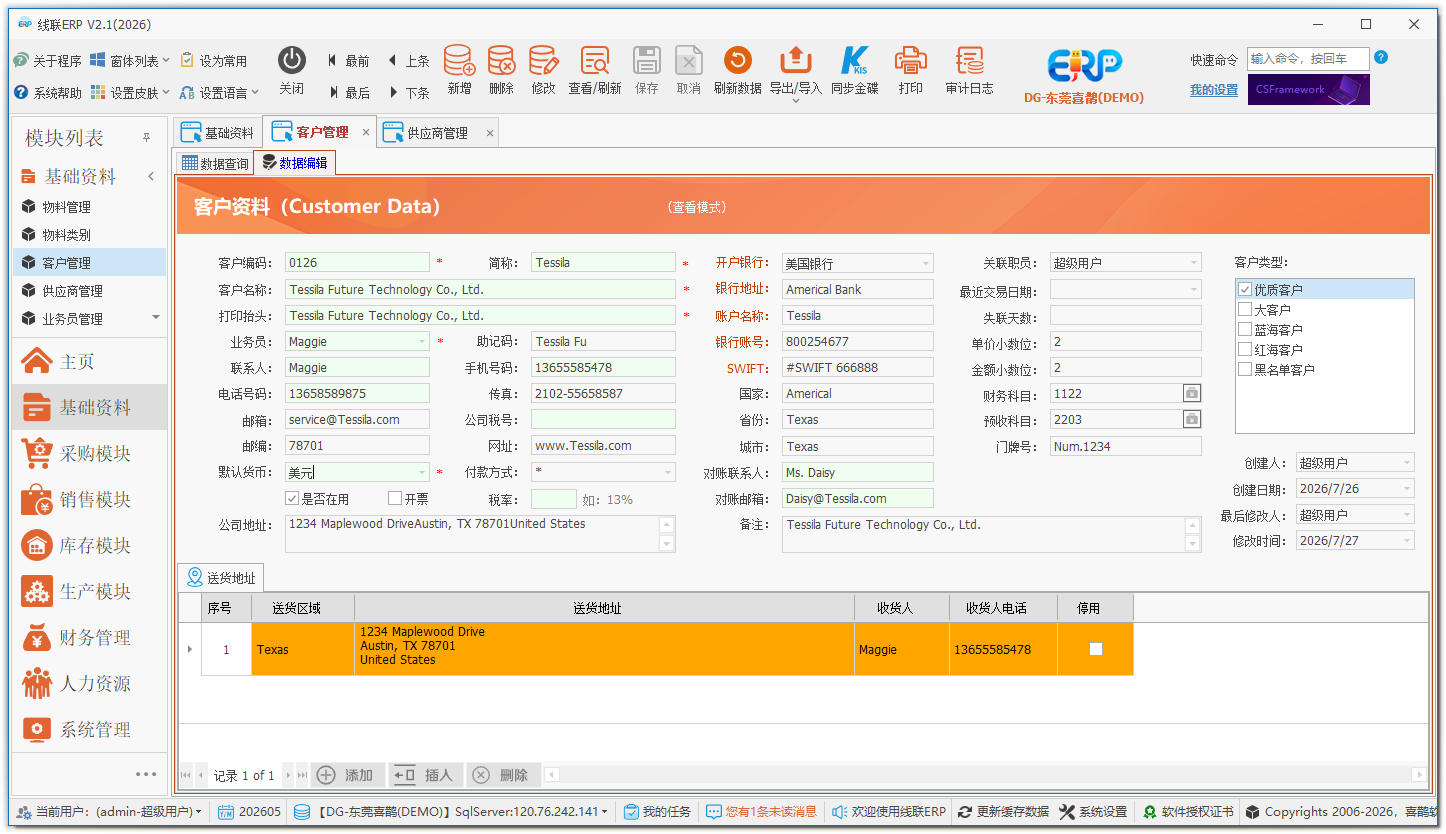Open the 人力资源 HR module
The height and width of the screenshot is (834, 1446).
(x=89, y=684)
